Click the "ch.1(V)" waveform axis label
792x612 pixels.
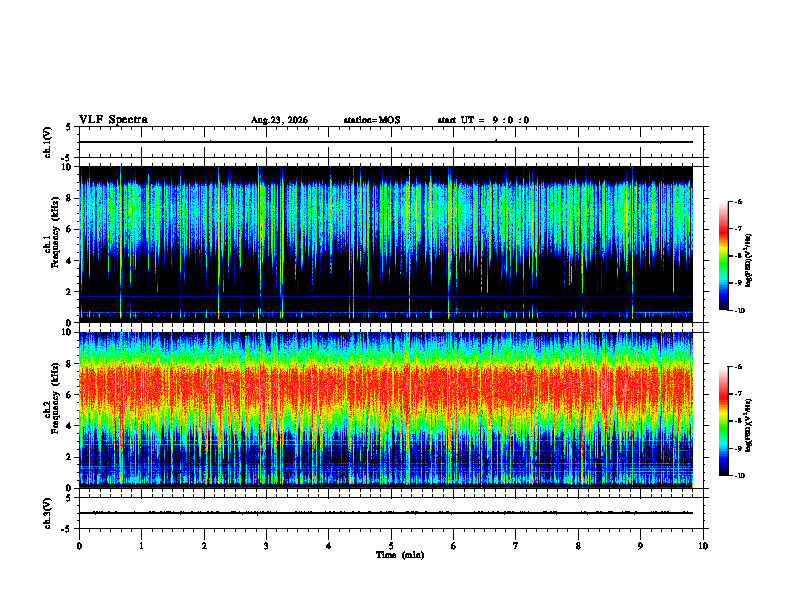tap(48, 142)
